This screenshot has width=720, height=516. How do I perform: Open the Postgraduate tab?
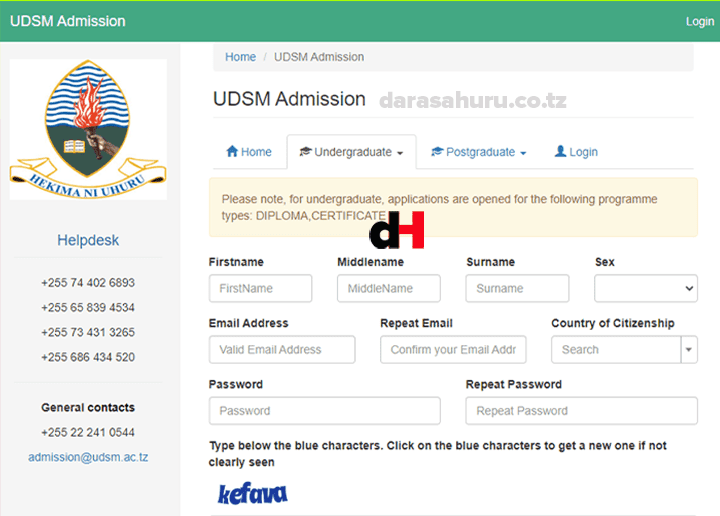pyautogui.click(x=479, y=152)
